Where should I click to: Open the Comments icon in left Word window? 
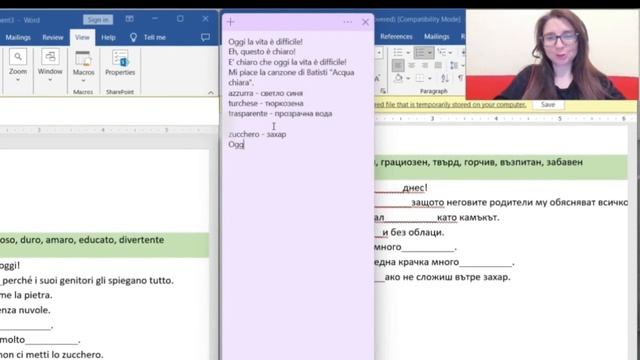click(205, 37)
